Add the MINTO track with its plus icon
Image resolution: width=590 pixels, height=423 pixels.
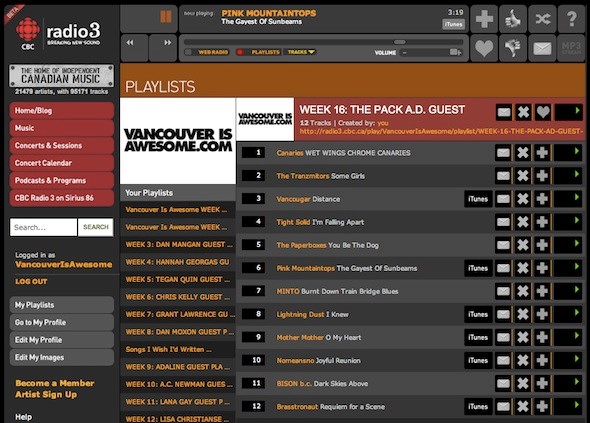[542, 291]
